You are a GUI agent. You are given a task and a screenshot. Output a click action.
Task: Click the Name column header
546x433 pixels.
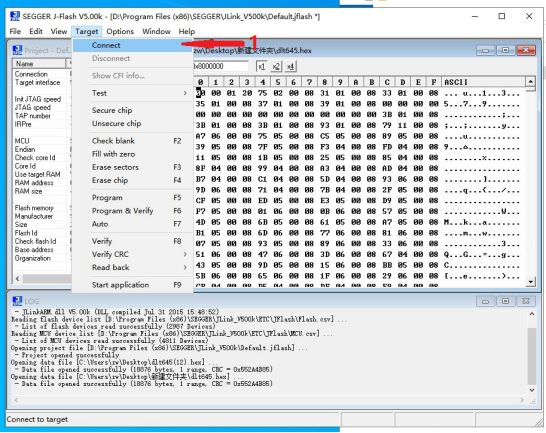[39, 64]
